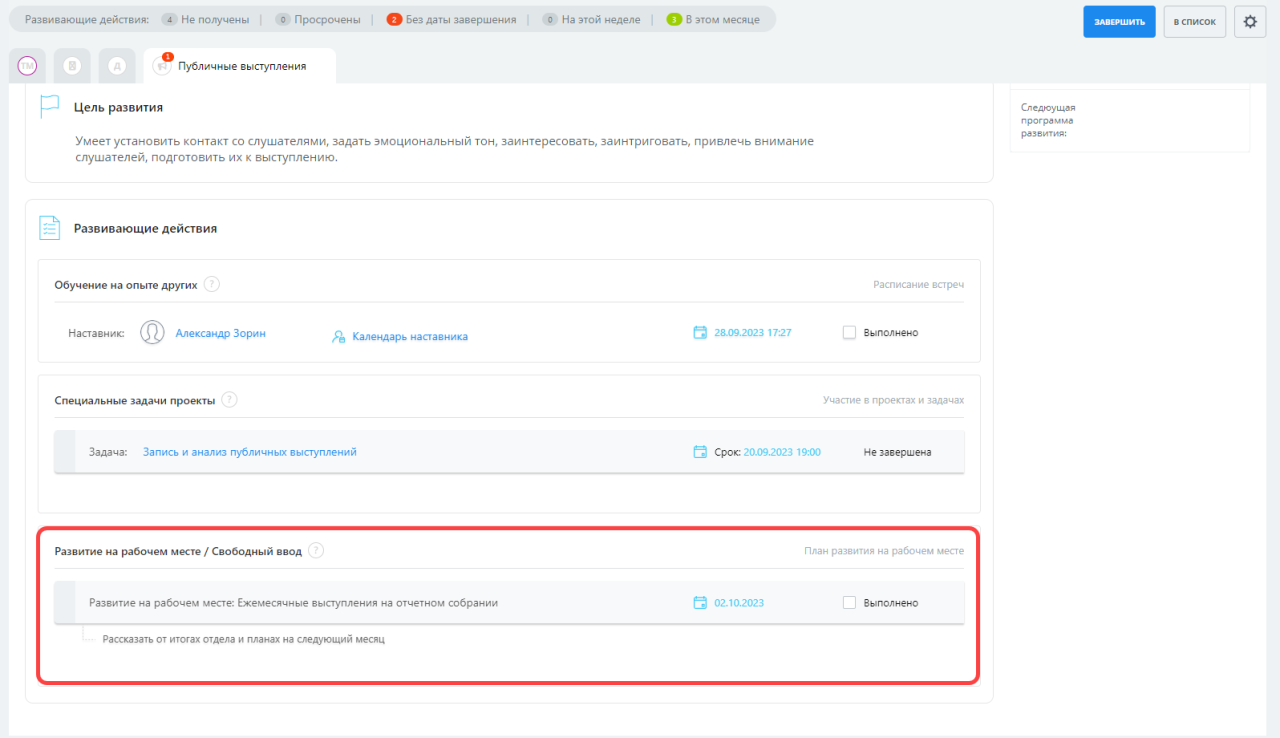
Task: Click План развития на рабочем месте label
Action: [x=884, y=550]
